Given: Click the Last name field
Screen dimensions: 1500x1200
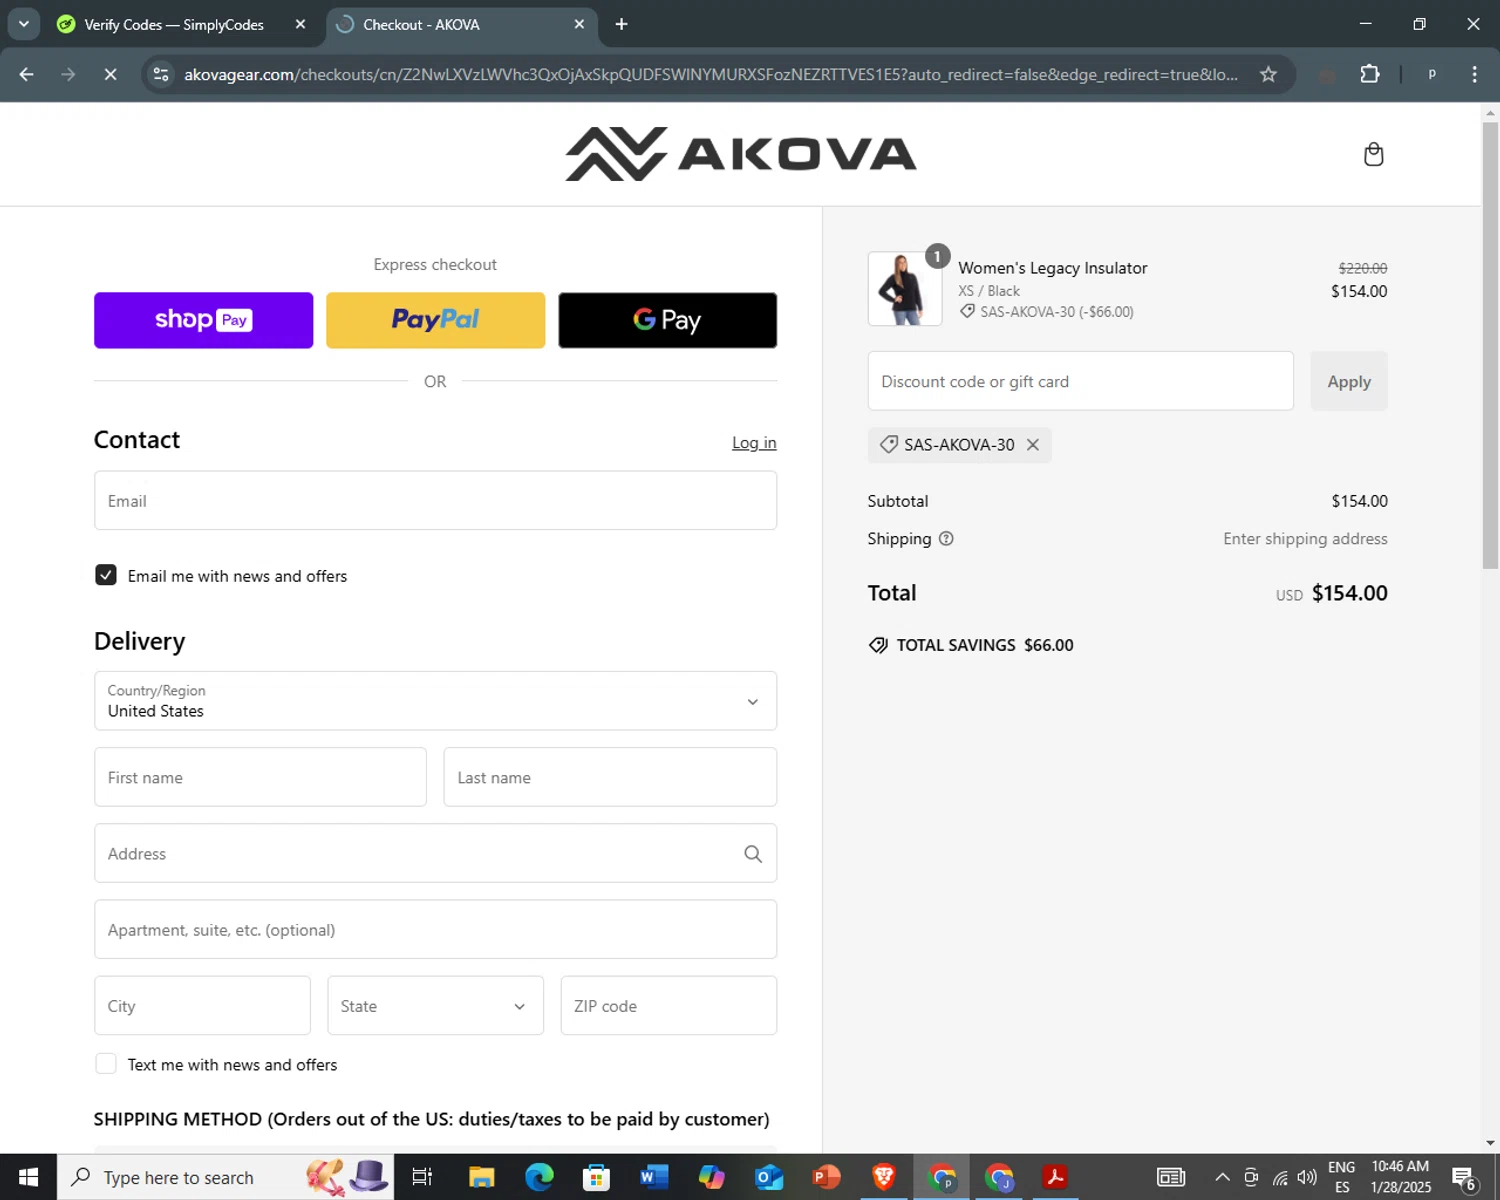Looking at the screenshot, I should pos(610,777).
